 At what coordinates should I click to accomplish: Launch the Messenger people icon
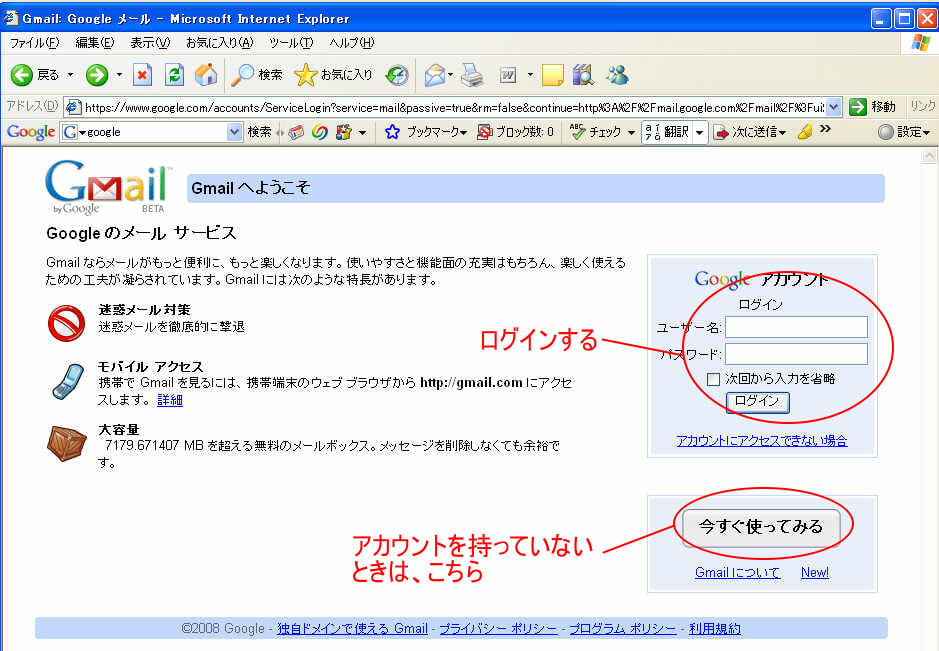pos(617,75)
